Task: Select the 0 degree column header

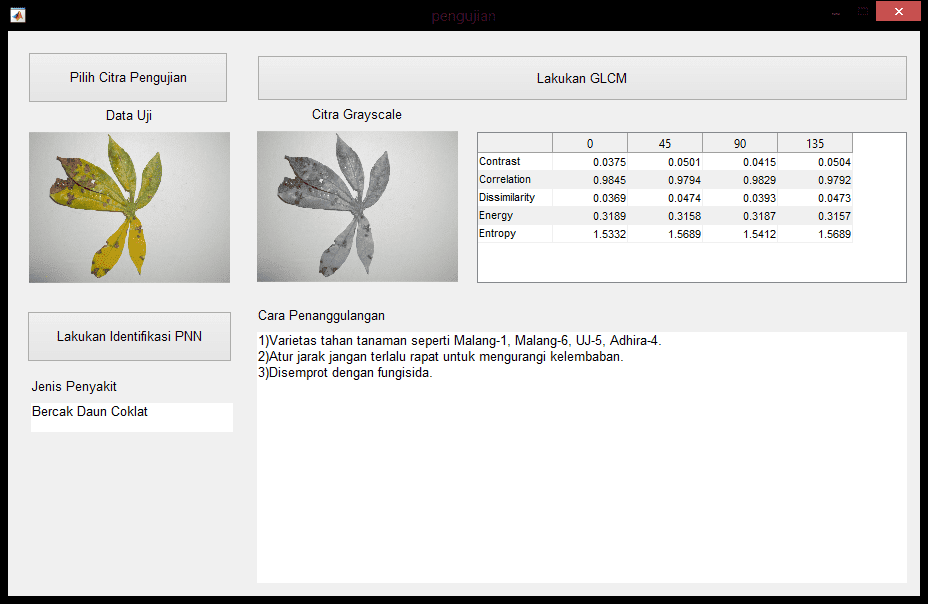Action: [590, 143]
